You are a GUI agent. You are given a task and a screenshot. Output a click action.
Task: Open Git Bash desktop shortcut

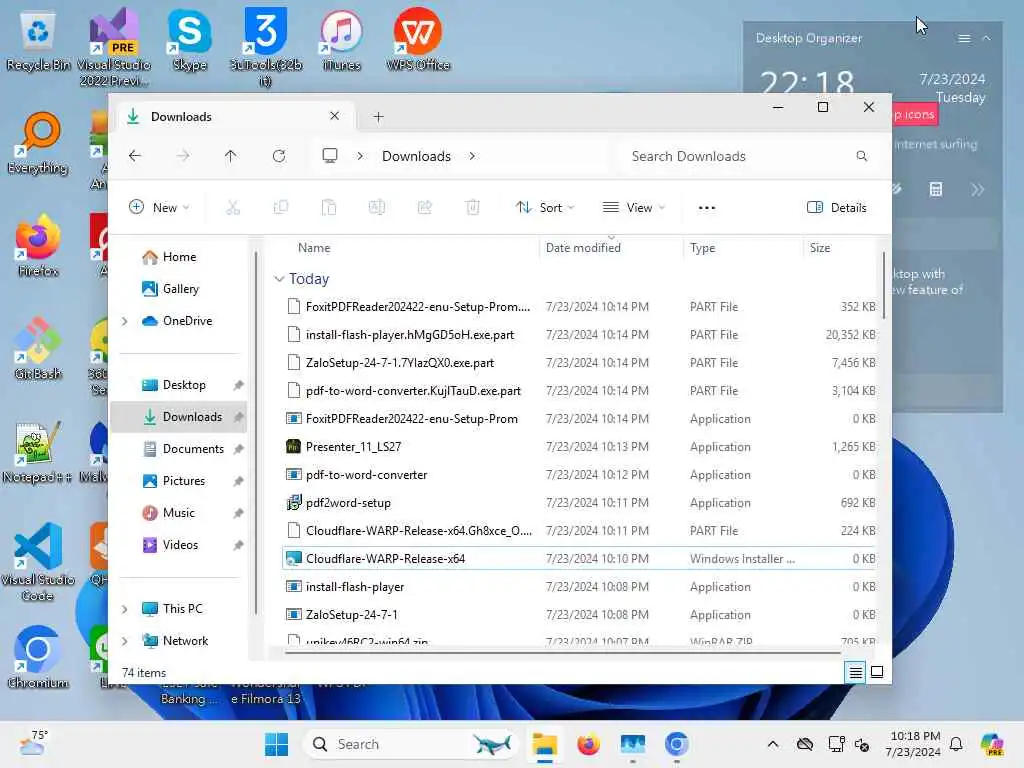(x=38, y=349)
